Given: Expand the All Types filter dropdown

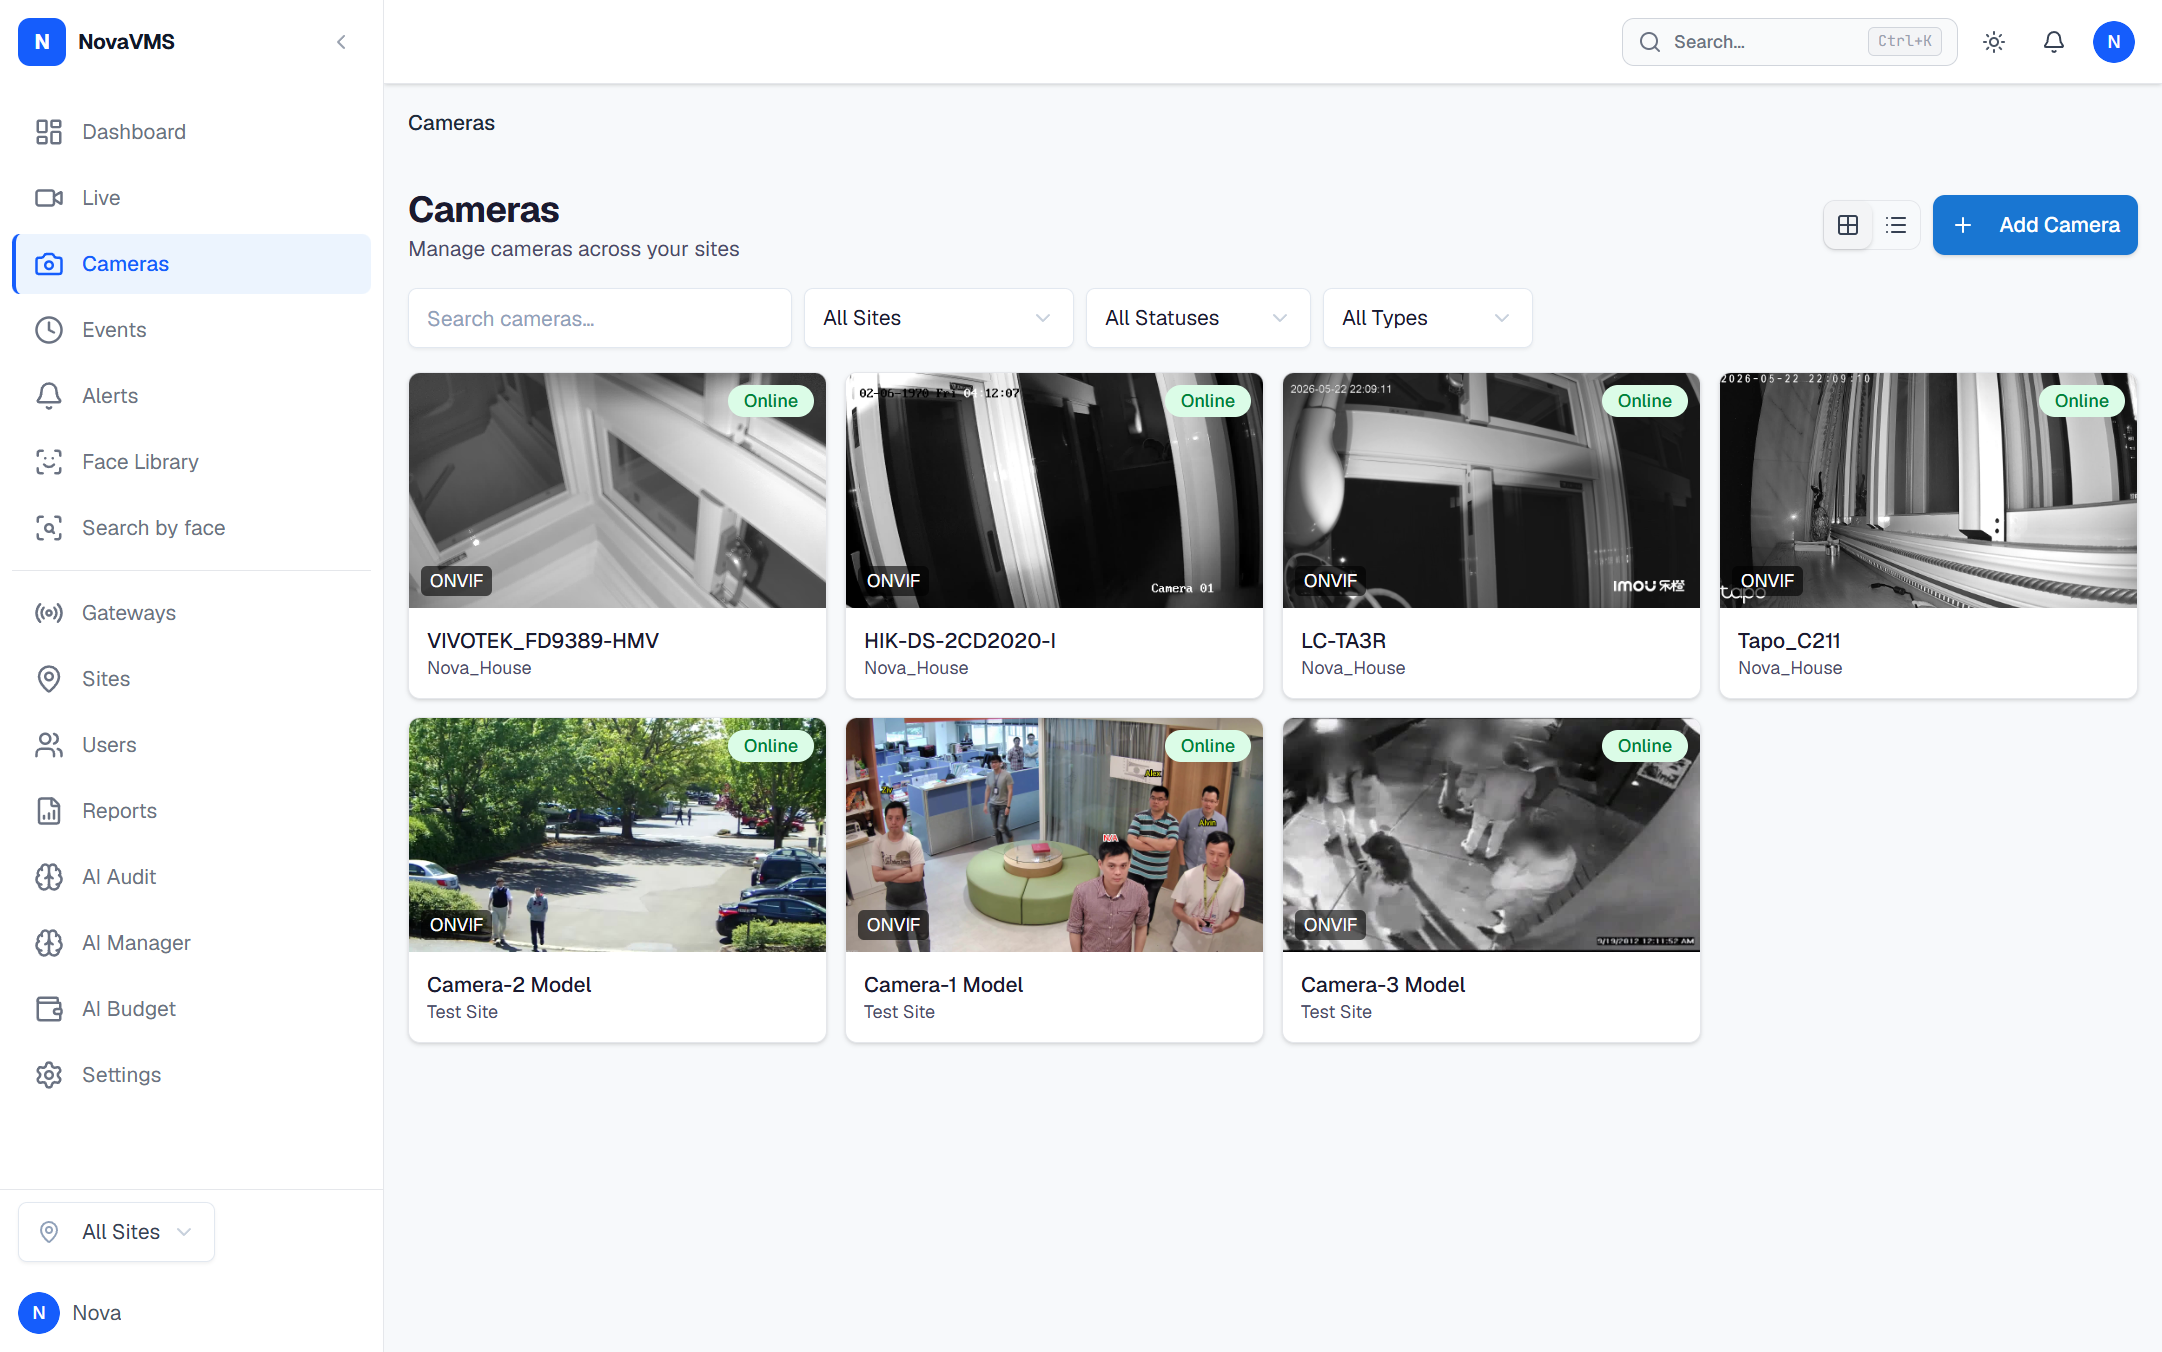Looking at the screenshot, I should pyautogui.click(x=1427, y=318).
